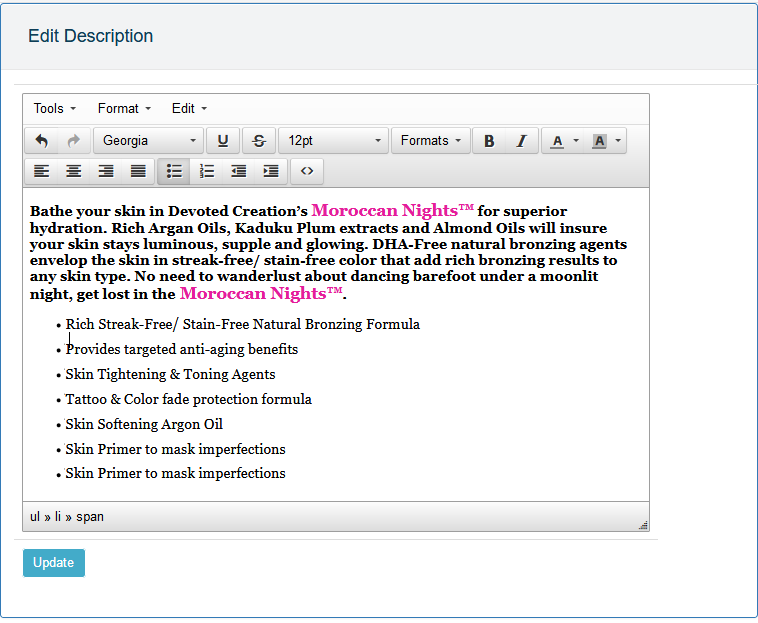Toggle the bullet list button
758x623 pixels.
tap(174, 171)
